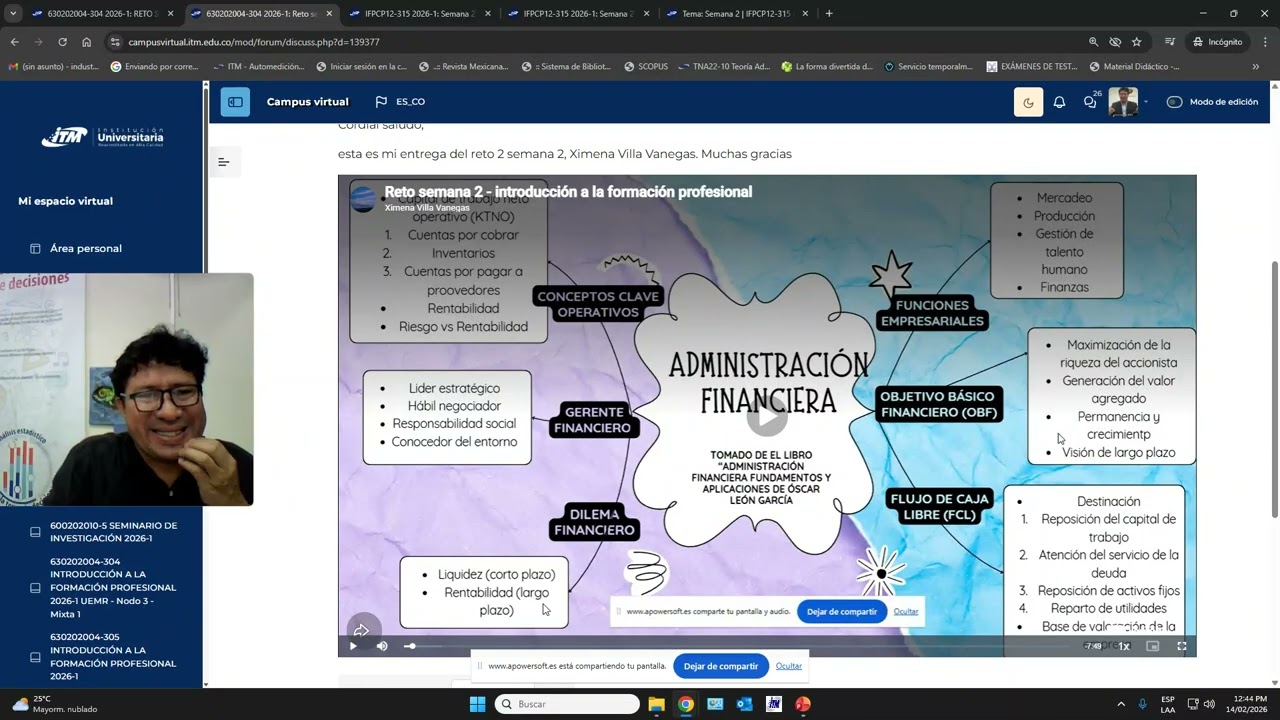The image size is (1280, 720).
Task: Click taskbar microphone icon
Action: click(x=1142, y=704)
